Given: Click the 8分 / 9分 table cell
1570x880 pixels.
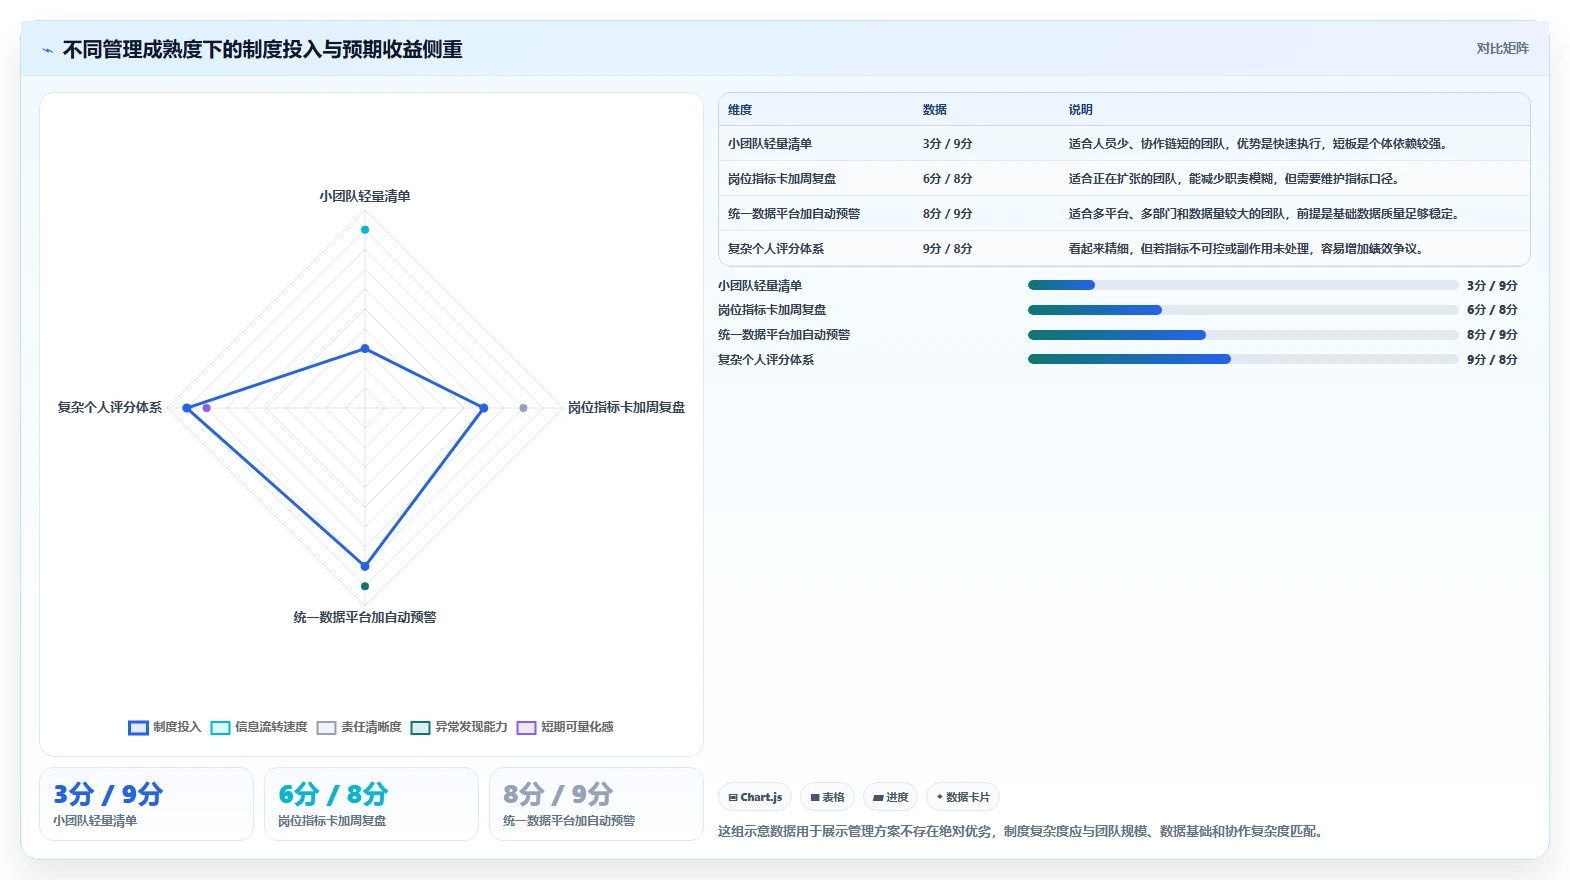Looking at the screenshot, I should pyautogui.click(x=947, y=214).
